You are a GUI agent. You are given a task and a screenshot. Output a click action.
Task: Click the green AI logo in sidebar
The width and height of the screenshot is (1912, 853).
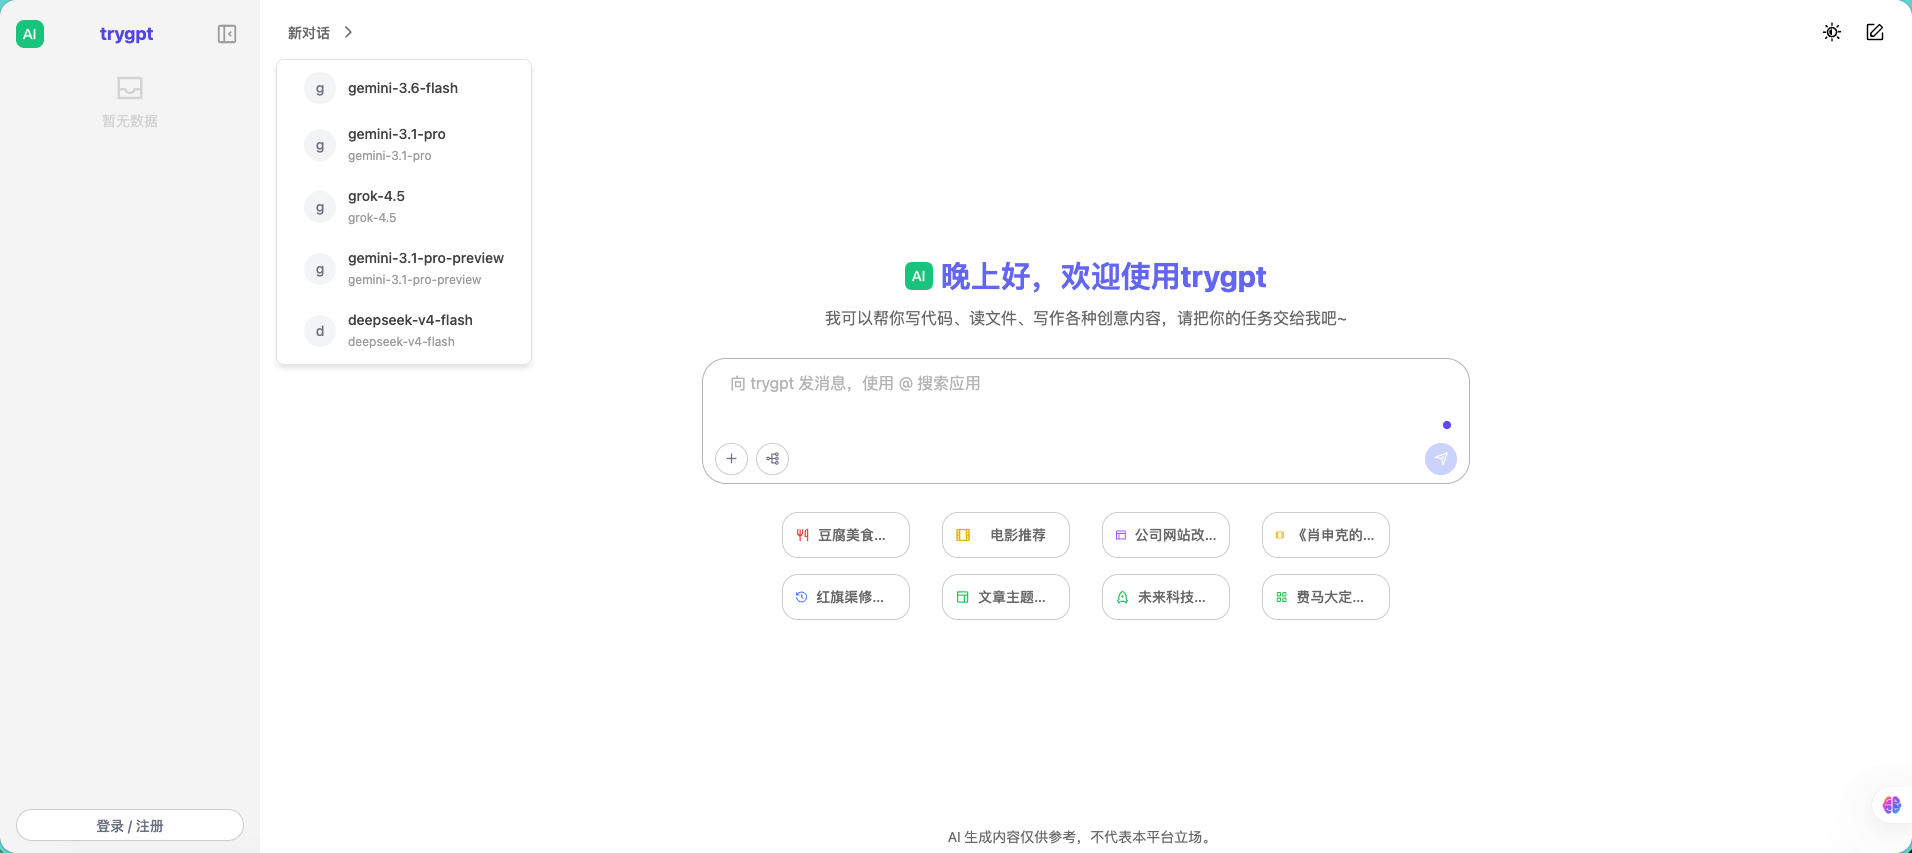point(30,34)
